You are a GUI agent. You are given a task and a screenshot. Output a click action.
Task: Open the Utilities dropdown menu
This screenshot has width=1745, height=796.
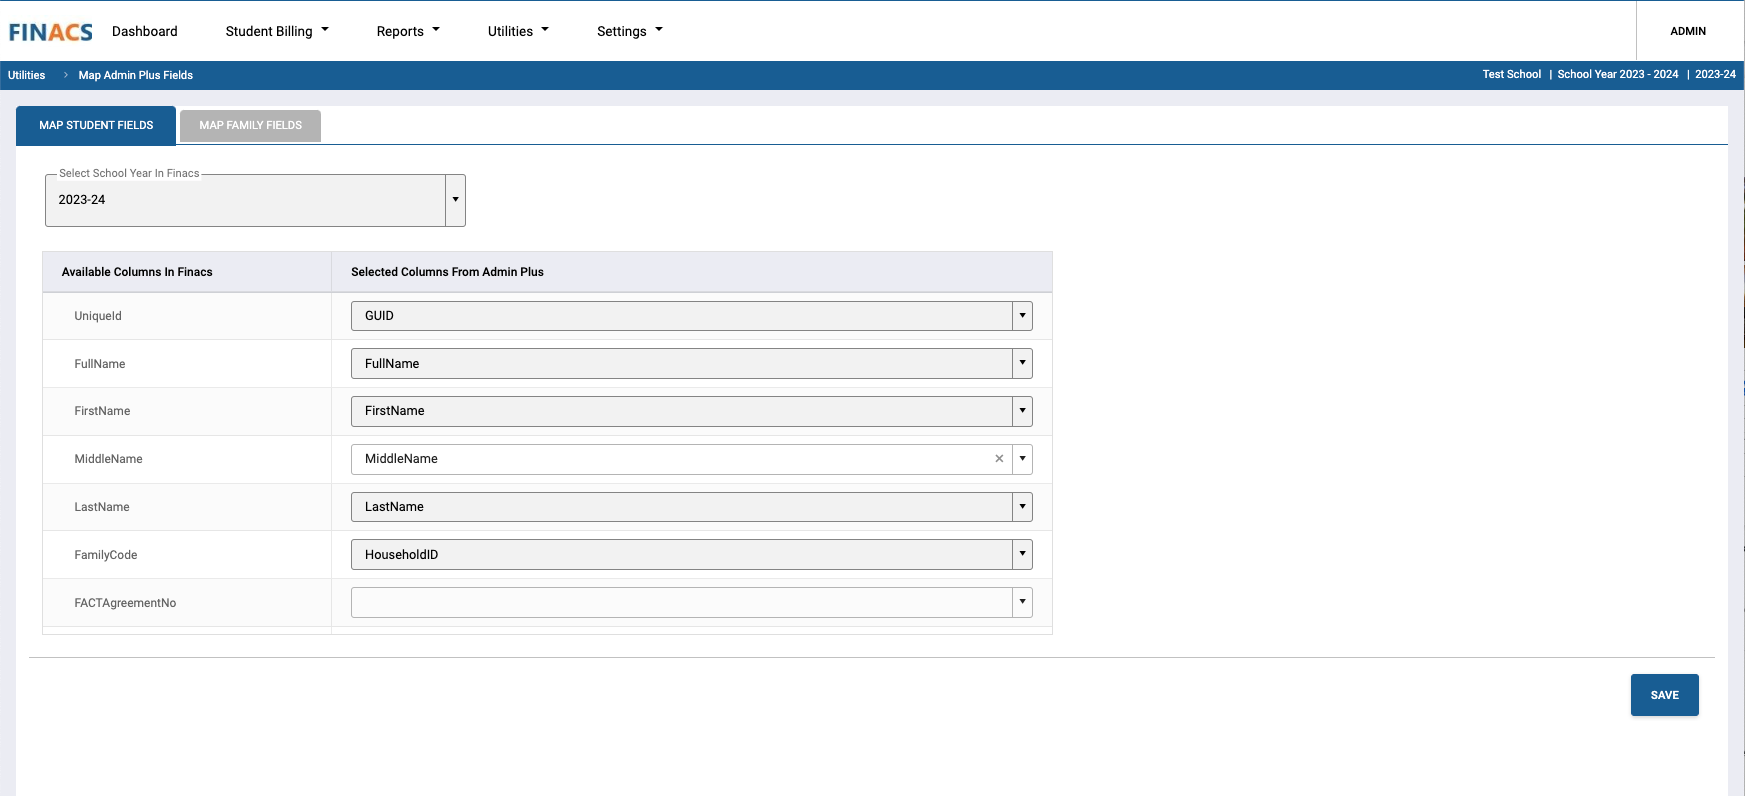tap(518, 31)
